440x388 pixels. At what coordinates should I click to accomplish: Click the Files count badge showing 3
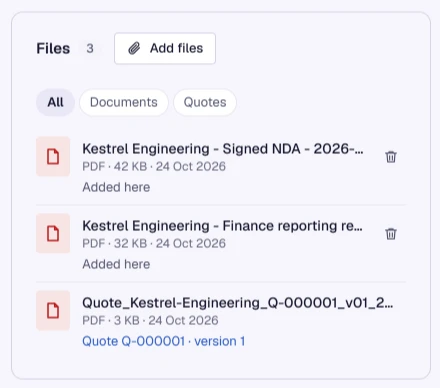click(90, 48)
